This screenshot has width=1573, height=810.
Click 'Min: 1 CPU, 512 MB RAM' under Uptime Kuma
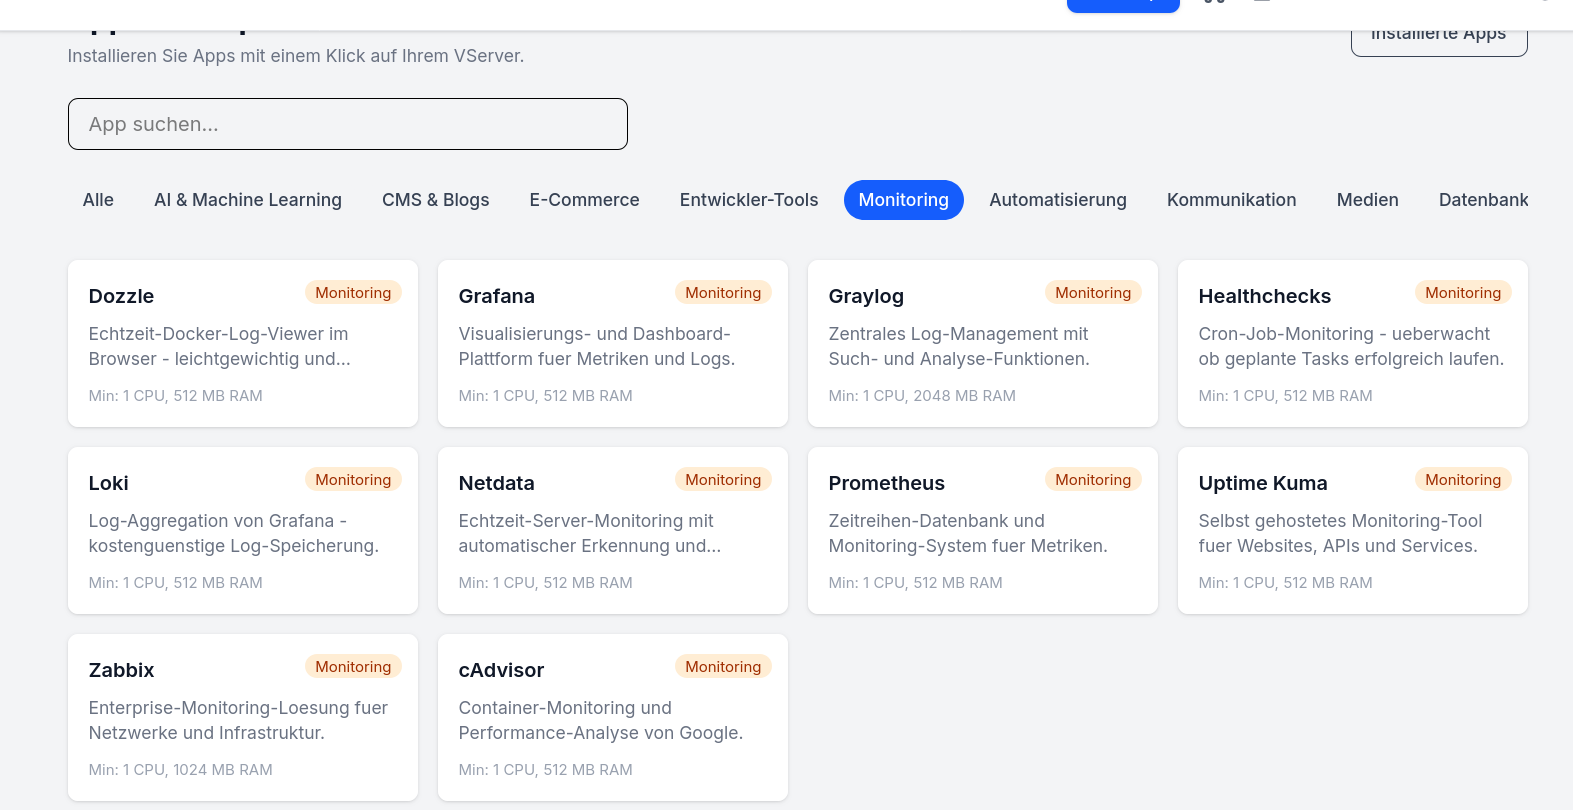pyautogui.click(x=1286, y=583)
